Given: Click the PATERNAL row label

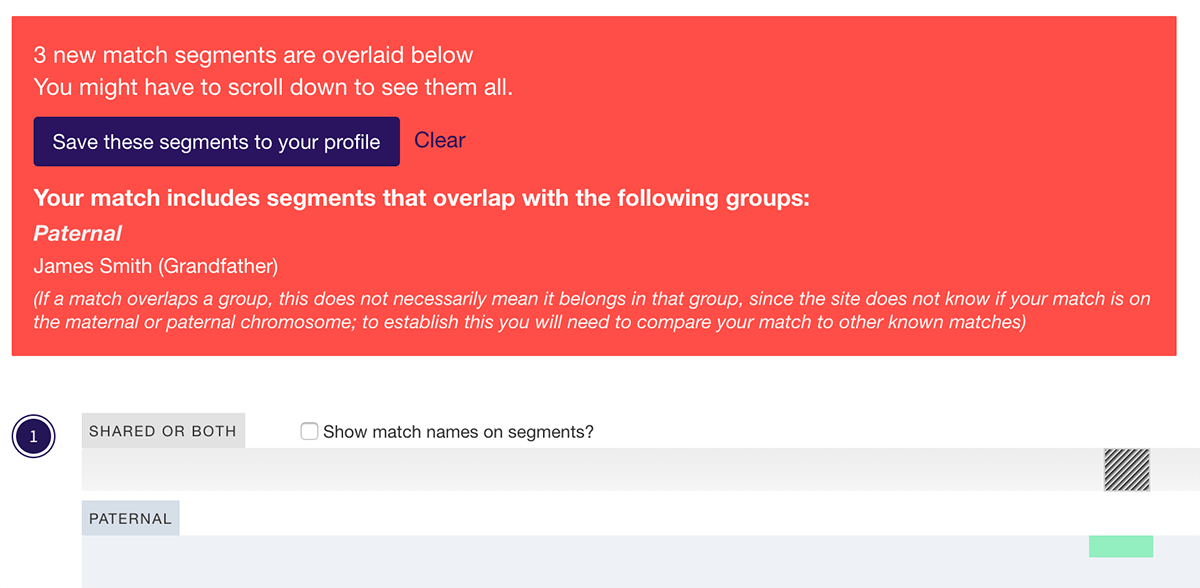Looking at the screenshot, I should (130, 519).
